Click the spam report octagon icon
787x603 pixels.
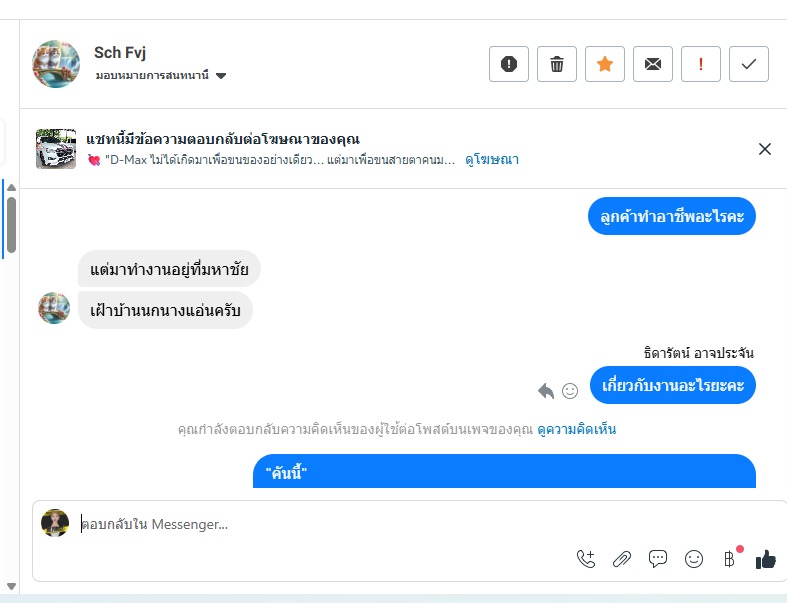[x=509, y=64]
